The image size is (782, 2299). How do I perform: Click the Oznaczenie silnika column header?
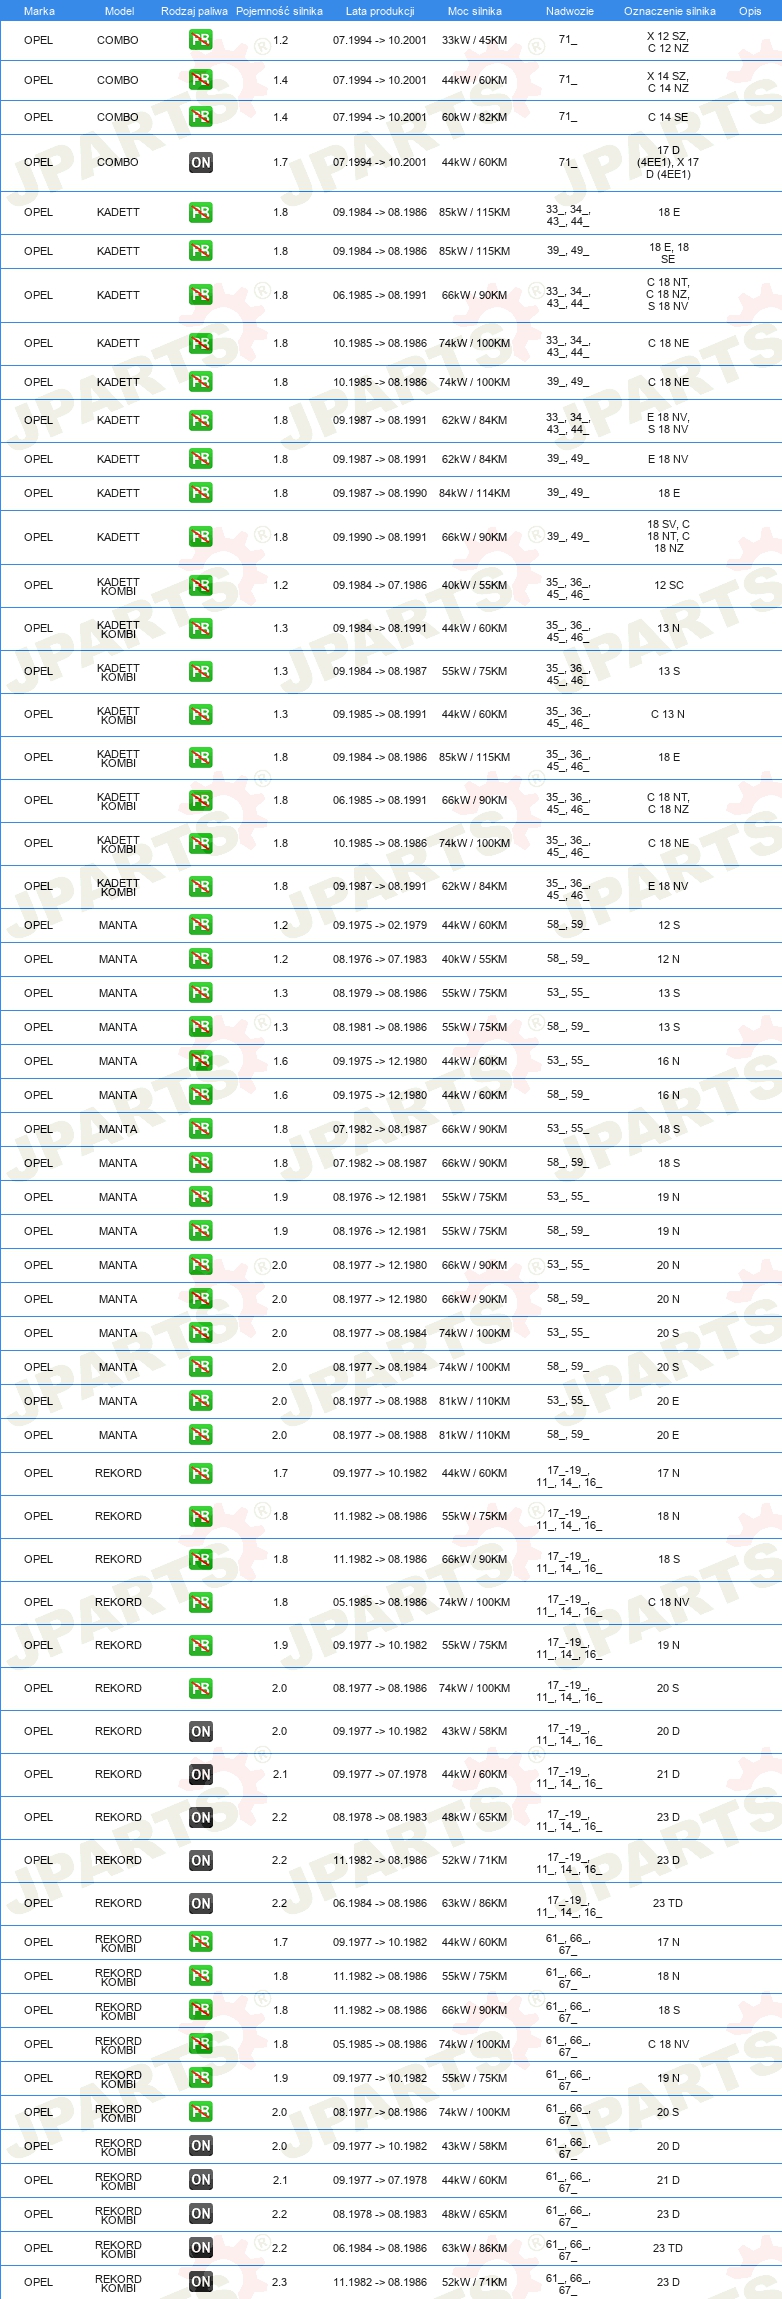[670, 11]
